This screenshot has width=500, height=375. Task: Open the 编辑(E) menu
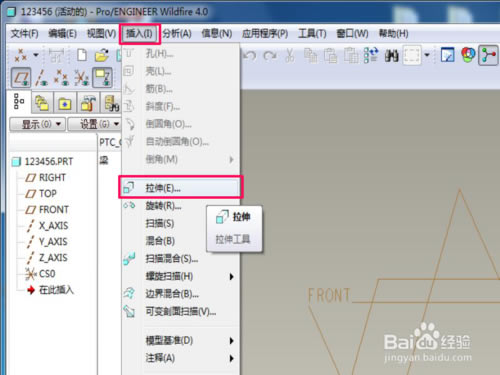62,34
